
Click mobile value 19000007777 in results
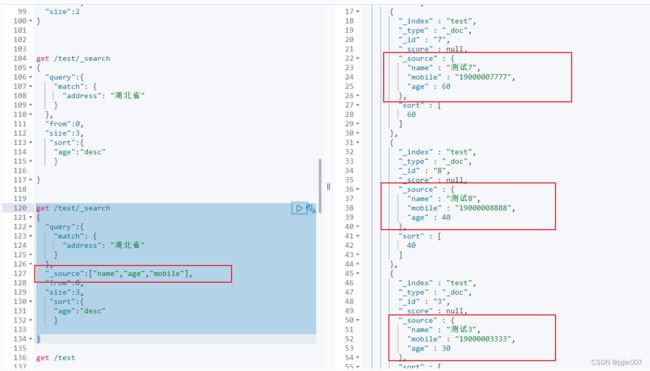pos(483,77)
